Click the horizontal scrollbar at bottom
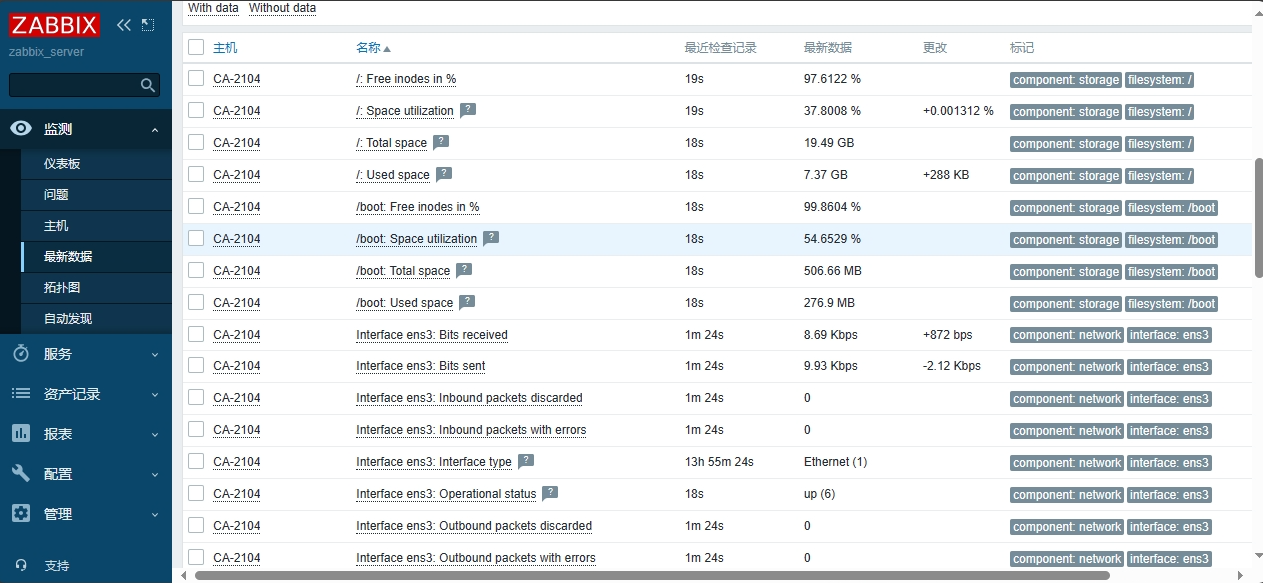 (650, 576)
